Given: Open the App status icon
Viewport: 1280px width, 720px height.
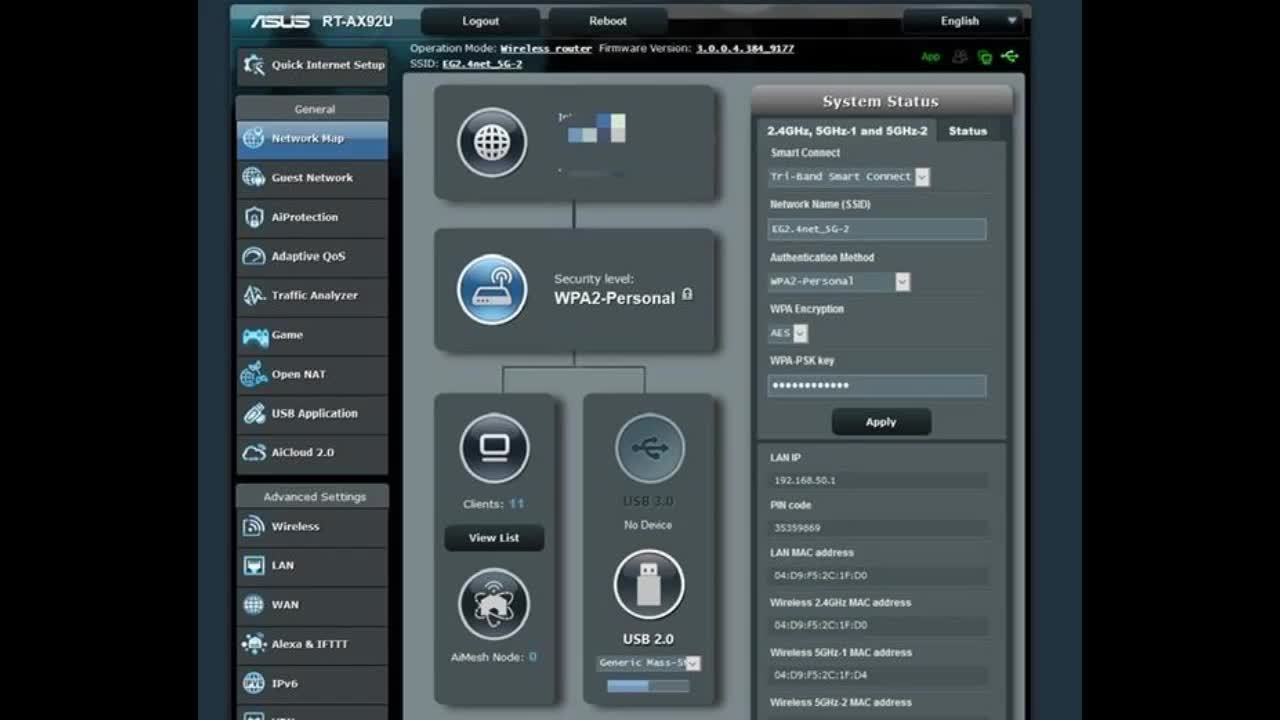Looking at the screenshot, I should (x=930, y=57).
